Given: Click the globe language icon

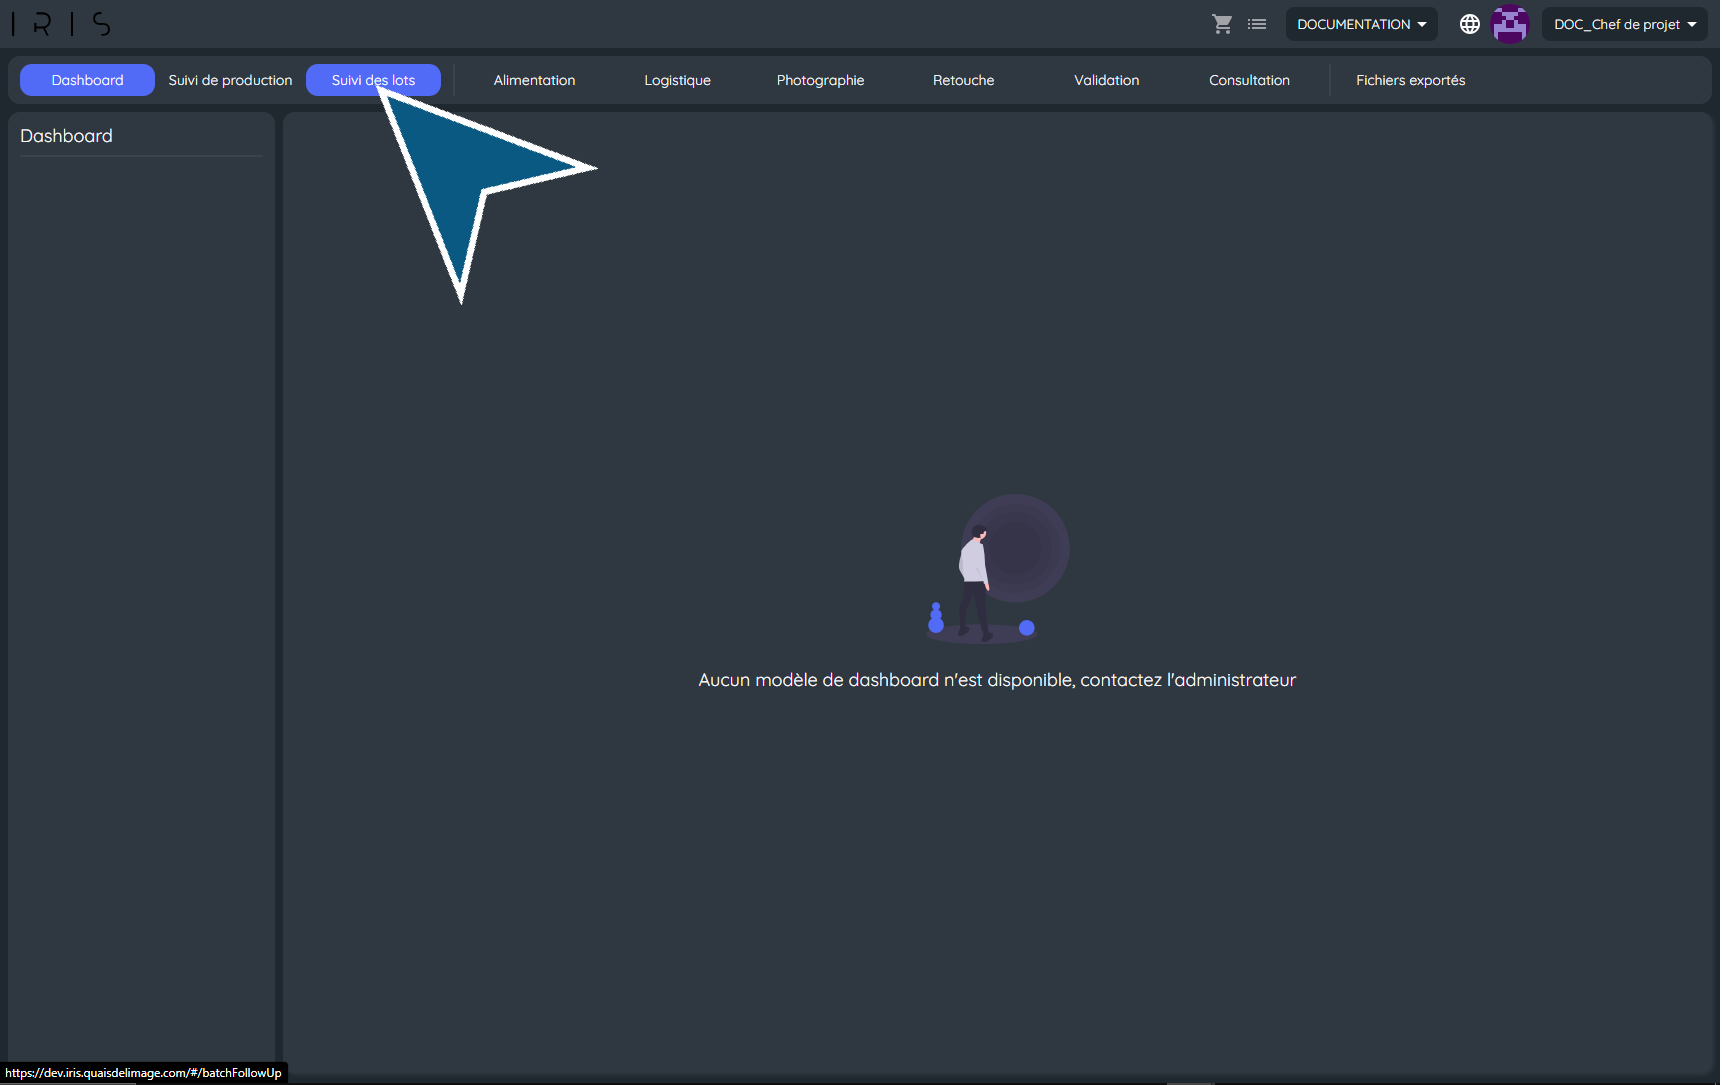Looking at the screenshot, I should 1469,24.
